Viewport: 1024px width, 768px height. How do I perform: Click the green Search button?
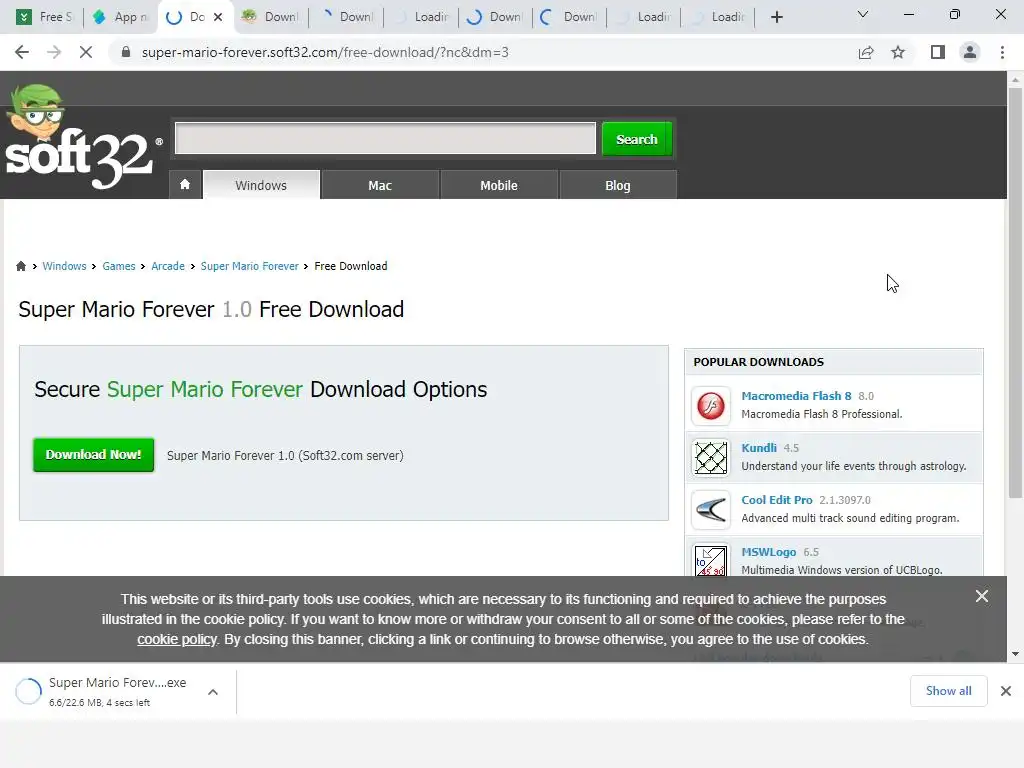click(x=637, y=139)
